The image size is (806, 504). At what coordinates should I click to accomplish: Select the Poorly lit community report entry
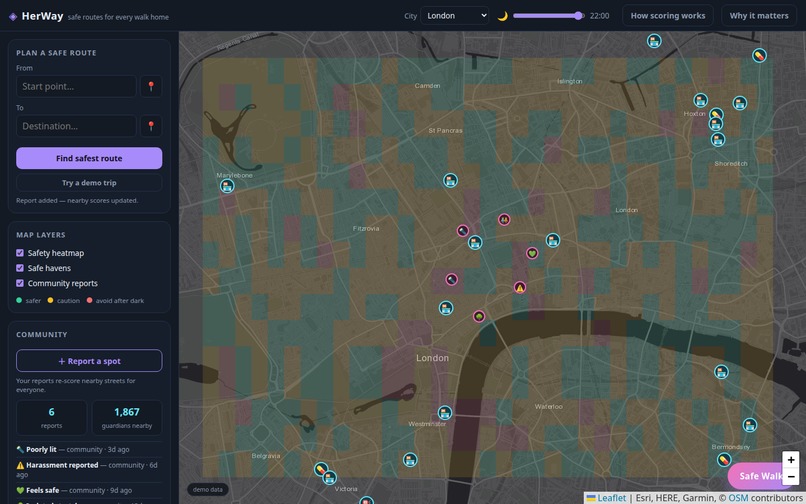[89, 449]
